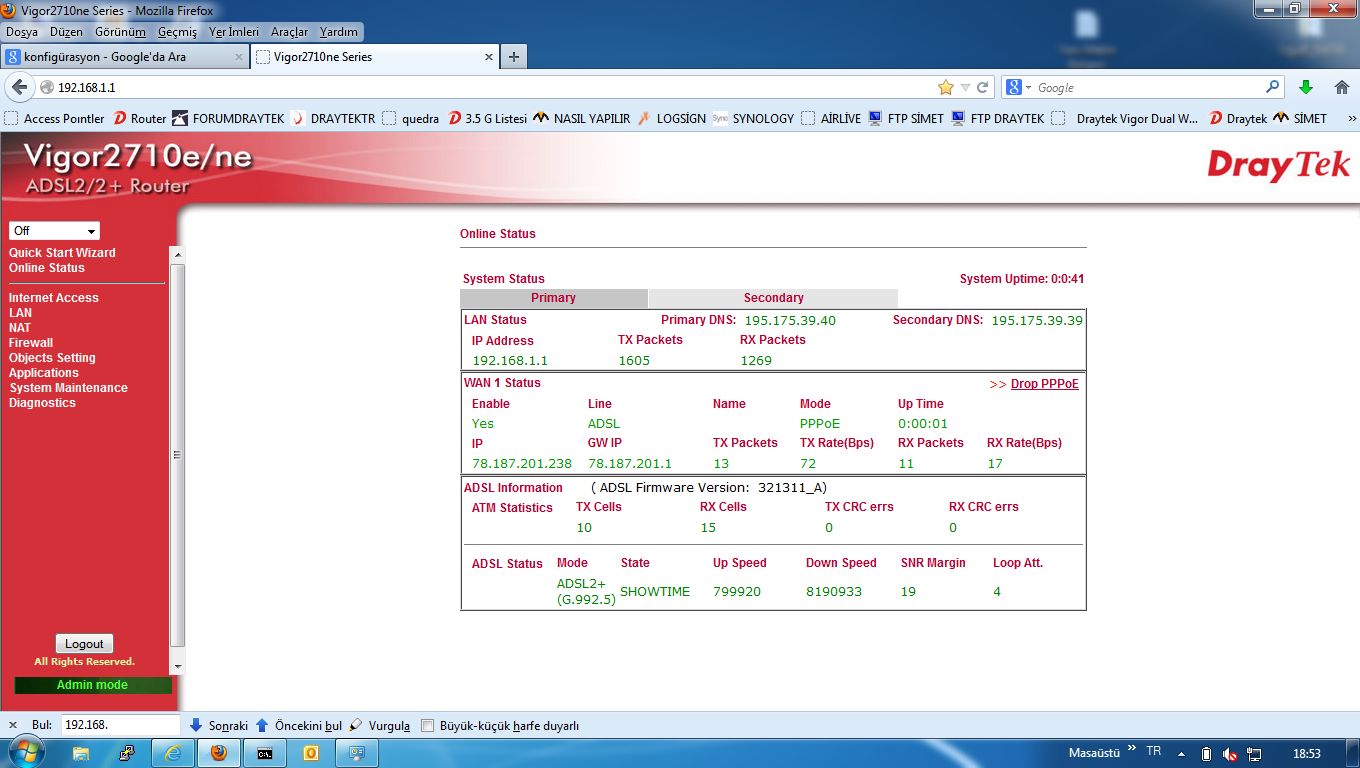The image size is (1360, 768).
Task: Open the Downloads green arrow icon
Action: point(1305,87)
